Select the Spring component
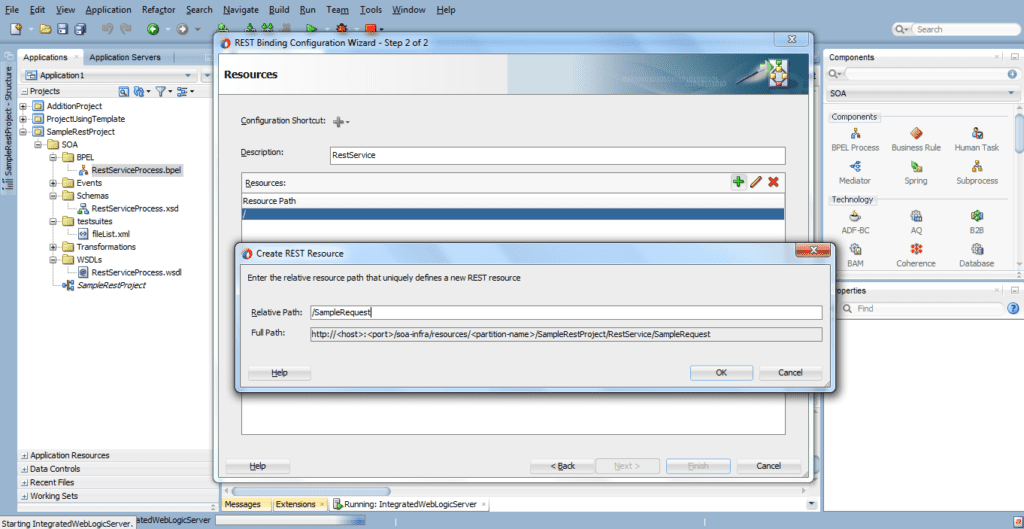Image resolution: width=1024 pixels, height=529 pixels. pos(916,173)
